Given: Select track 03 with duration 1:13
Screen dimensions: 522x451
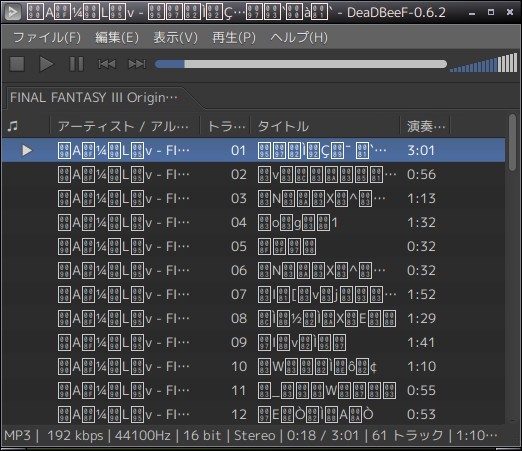Looking at the screenshot, I should [x=253, y=198].
